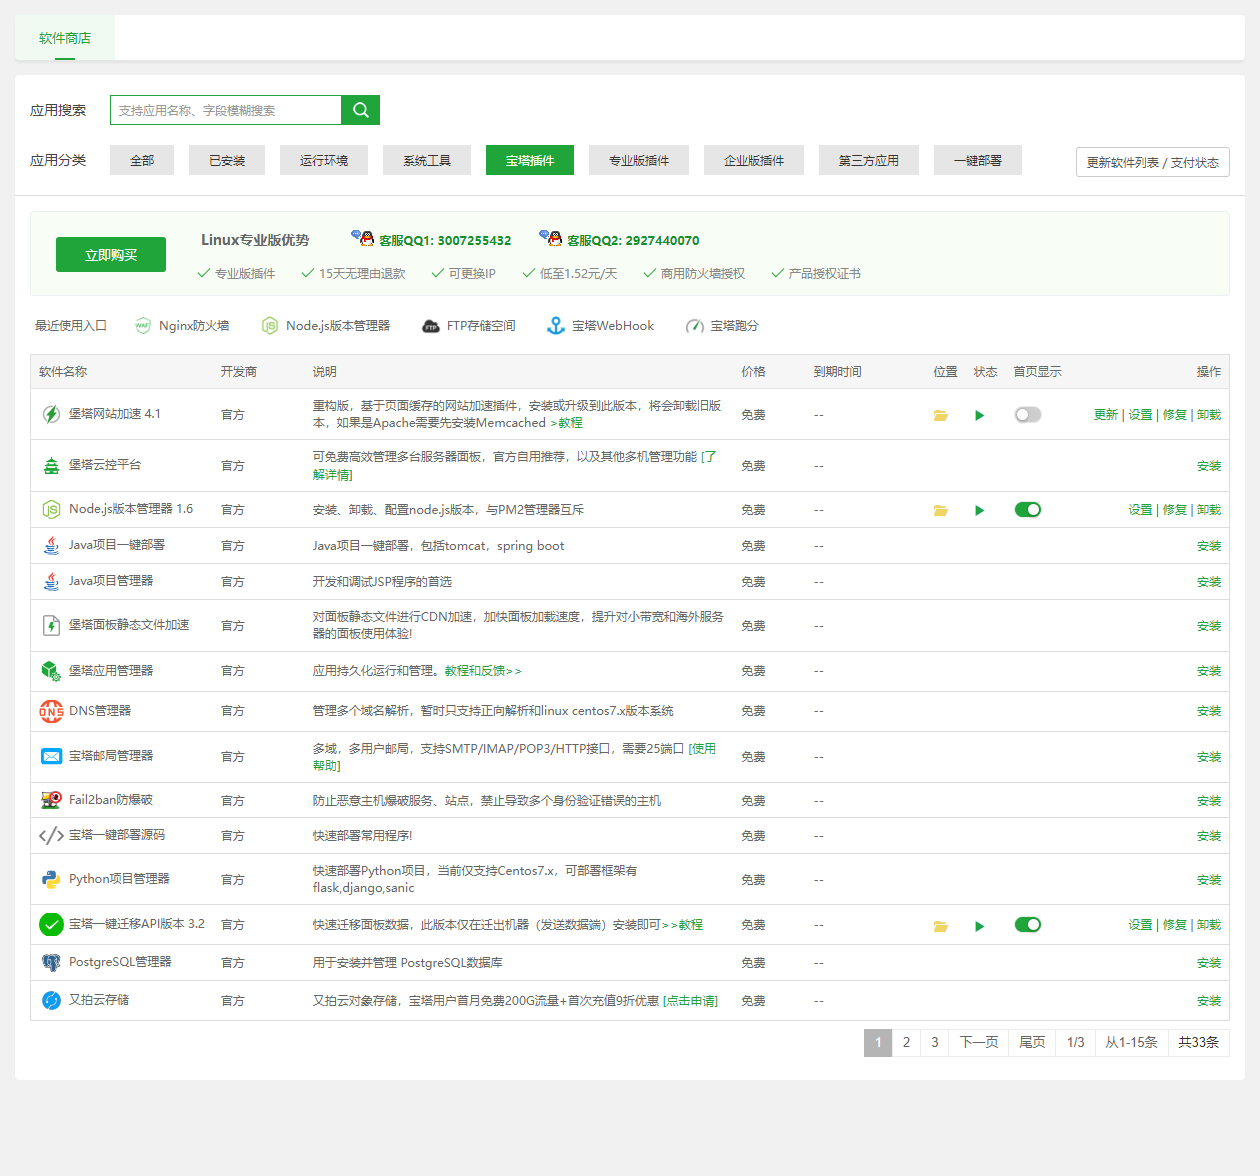Screen dimensions: 1260x1176
Task: Open folder location for 堡塔网站加速 4.1
Action: (940, 415)
